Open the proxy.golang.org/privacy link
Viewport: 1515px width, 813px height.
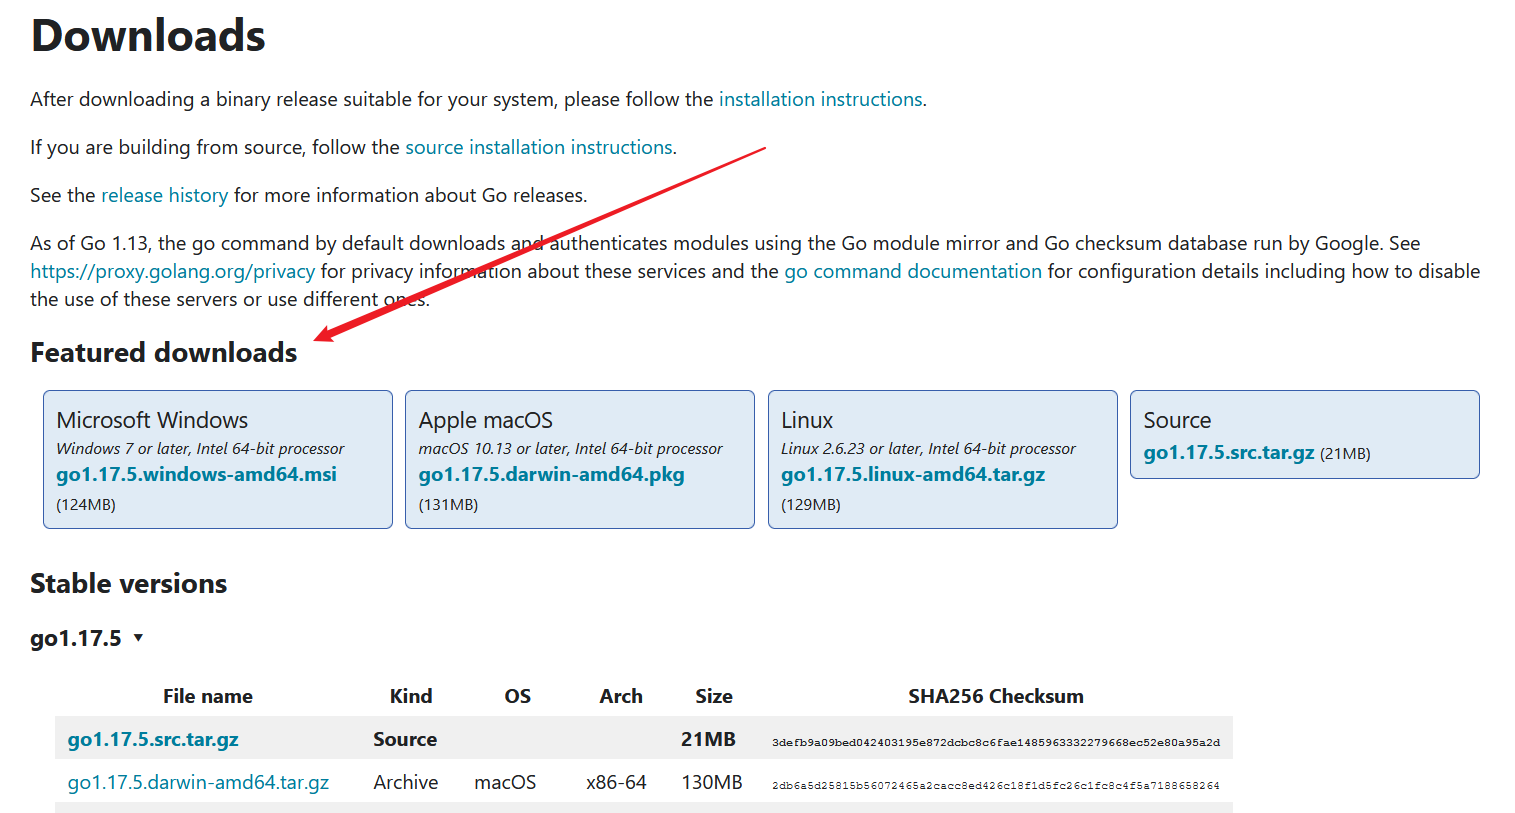click(x=172, y=271)
